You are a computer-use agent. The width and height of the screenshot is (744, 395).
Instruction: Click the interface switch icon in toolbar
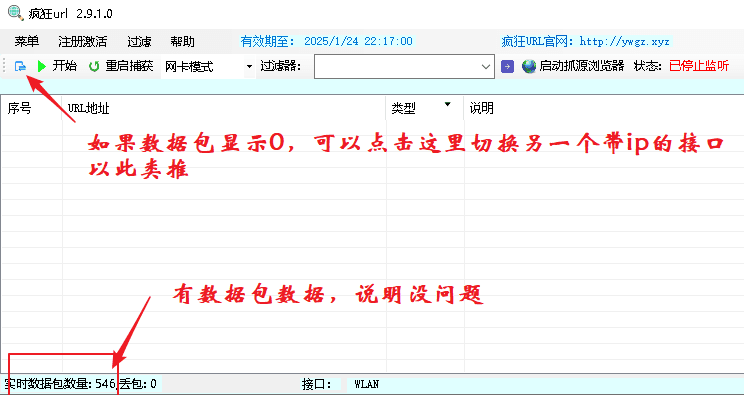click(x=20, y=66)
